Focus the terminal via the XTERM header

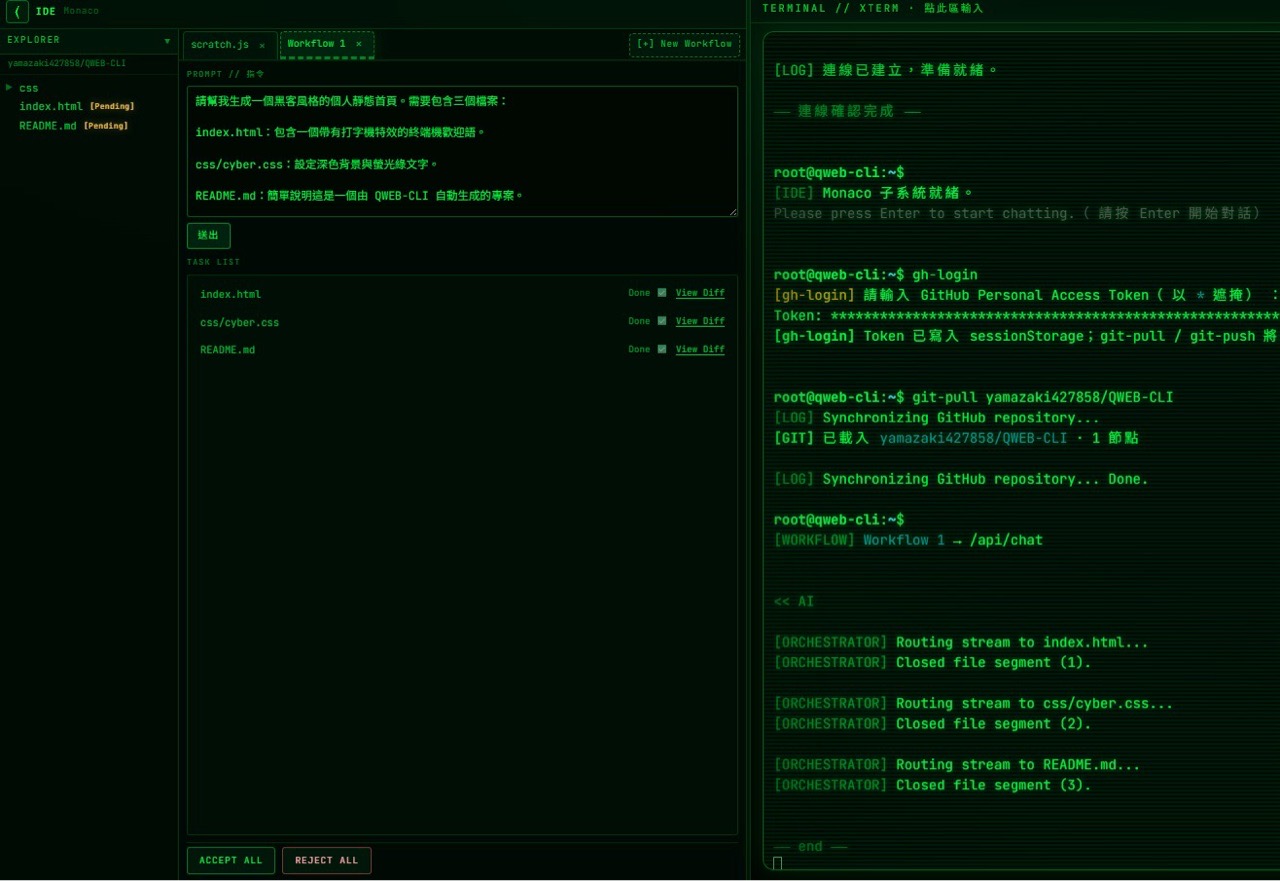[x=873, y=8]
